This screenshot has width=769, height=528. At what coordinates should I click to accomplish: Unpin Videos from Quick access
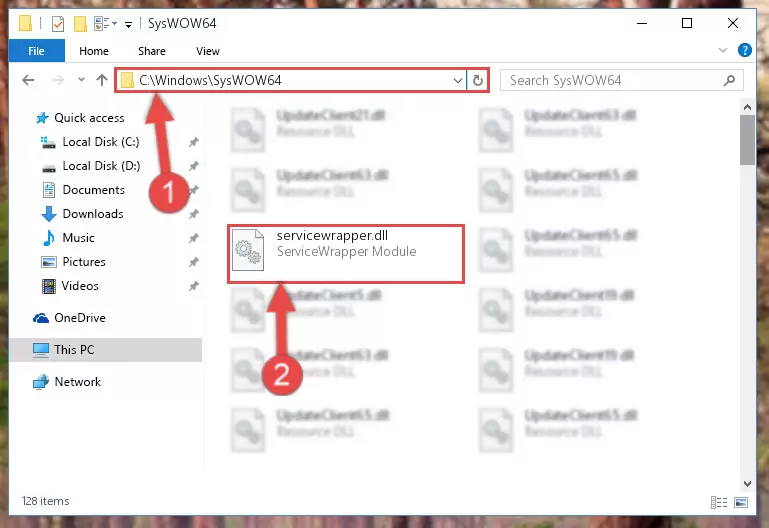click(194, 286)
